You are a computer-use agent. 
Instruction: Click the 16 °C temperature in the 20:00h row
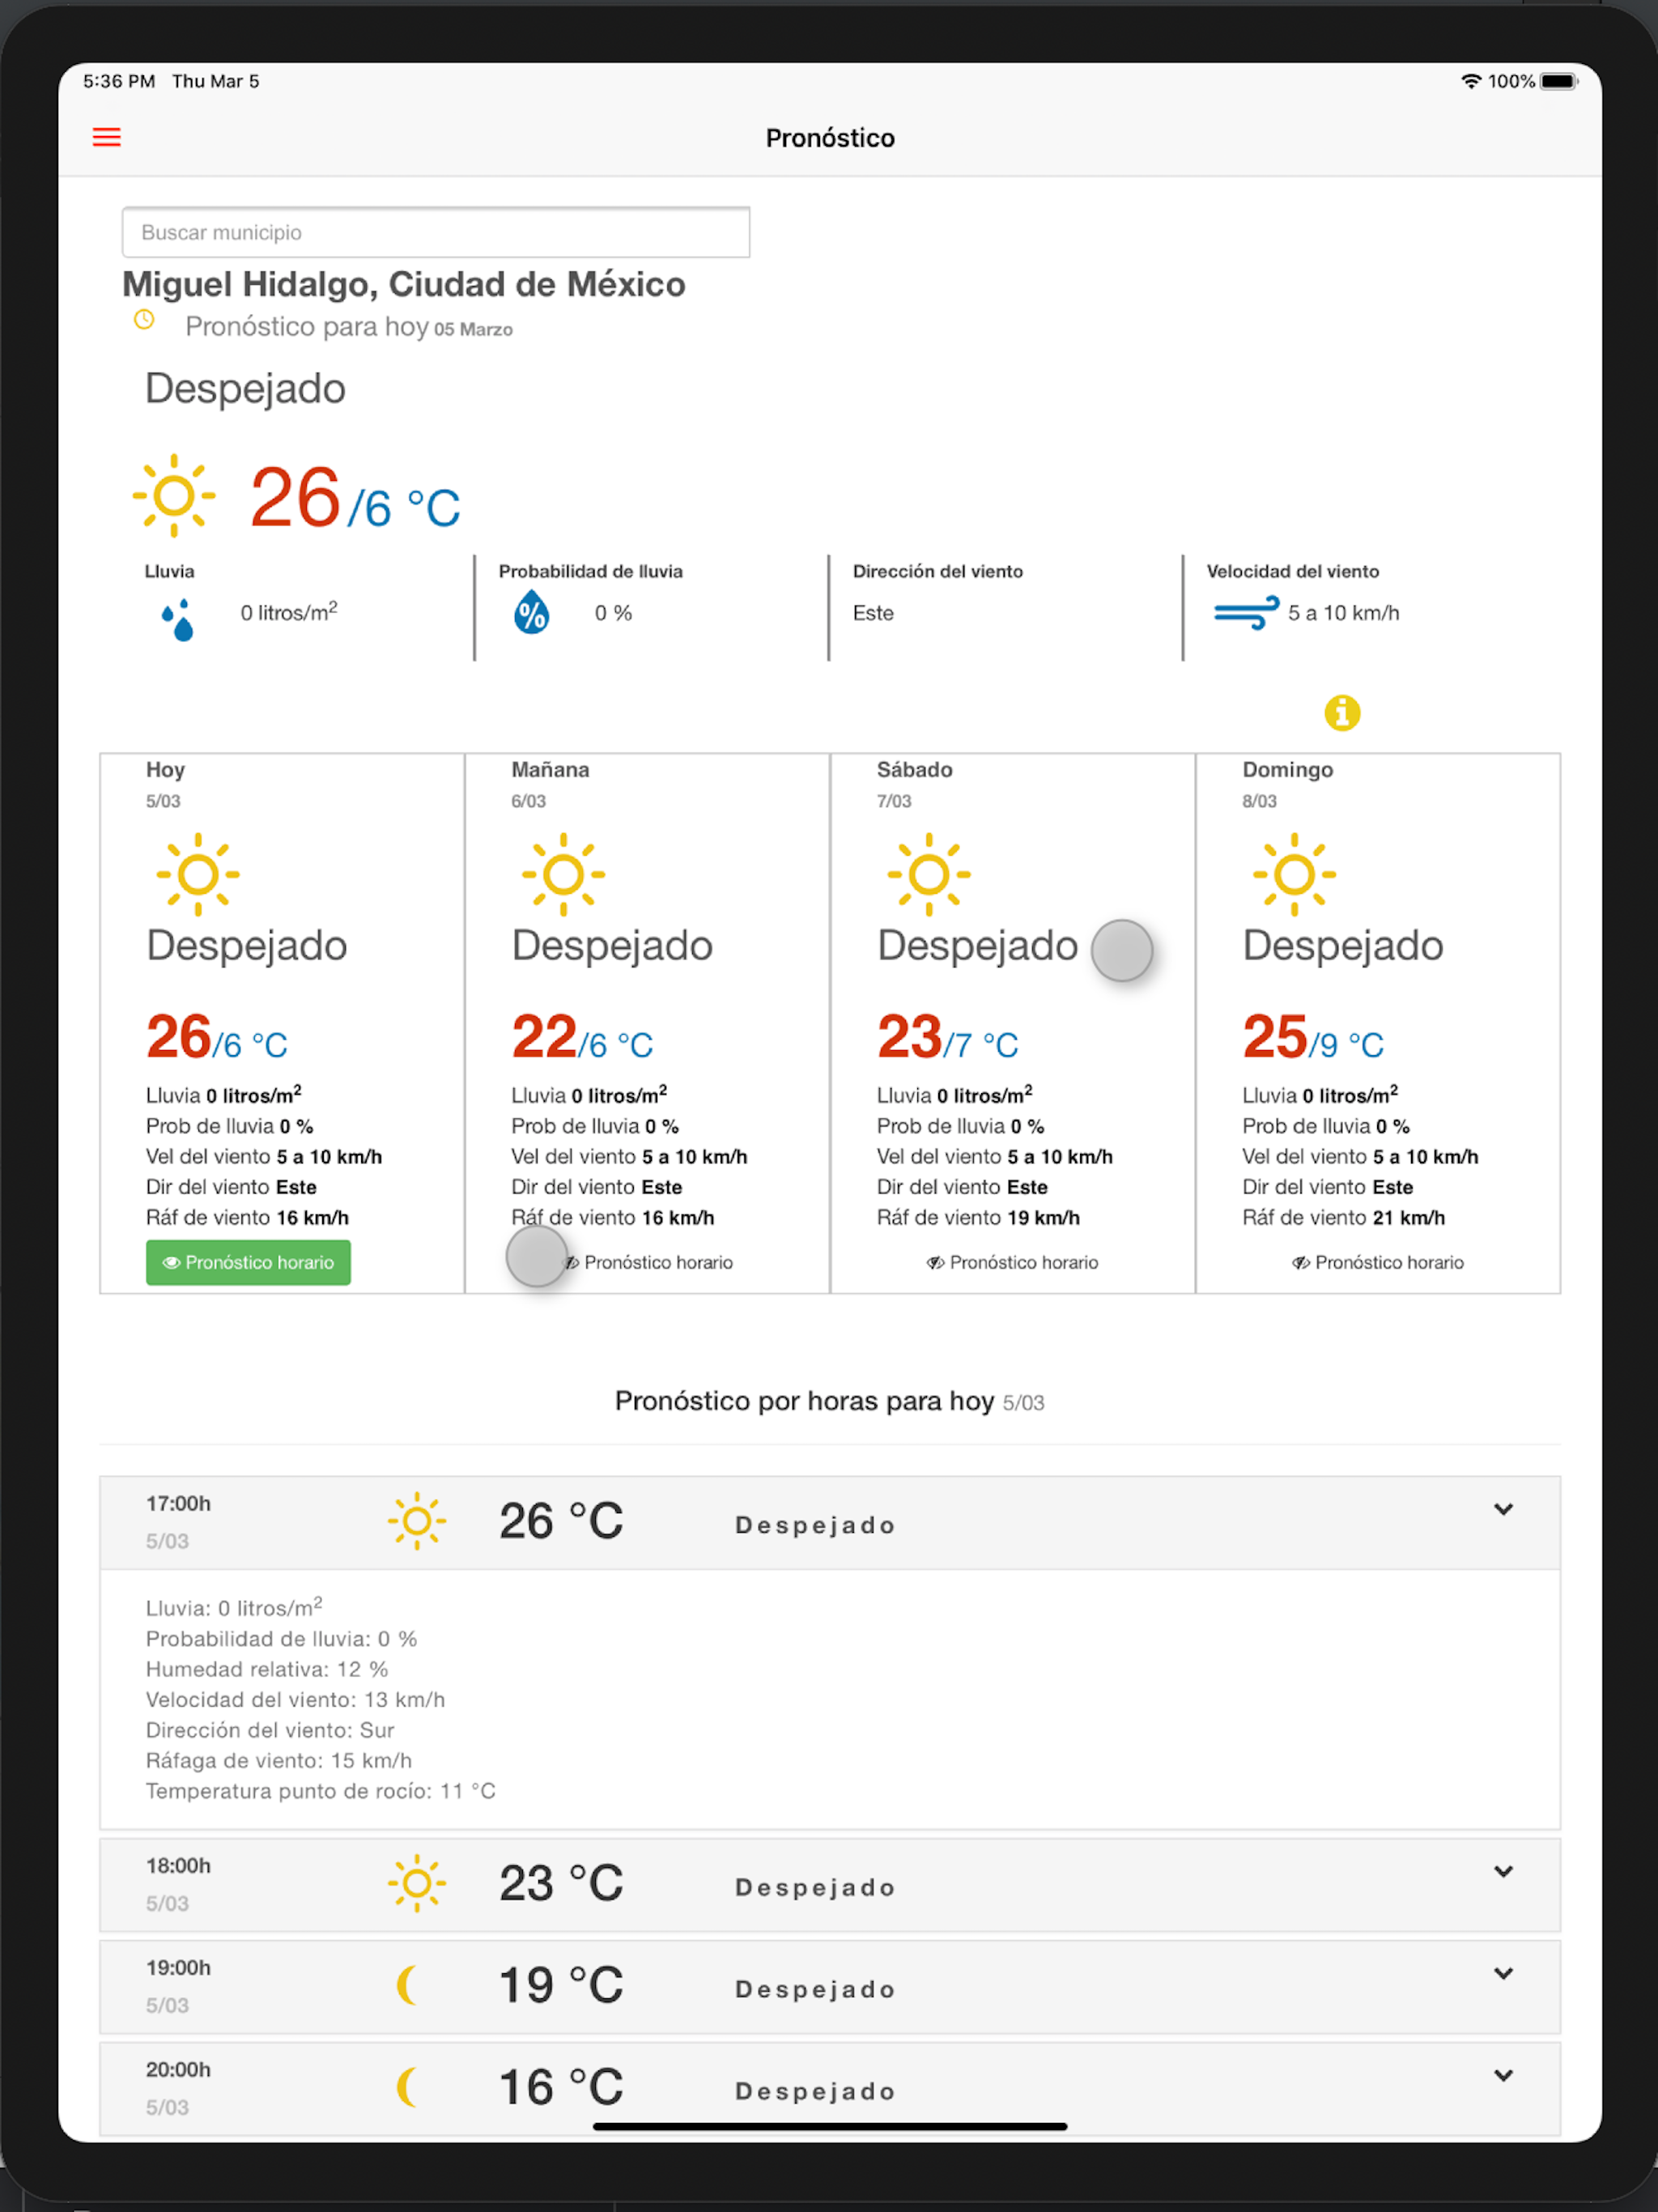click(x=561, y=2087)
